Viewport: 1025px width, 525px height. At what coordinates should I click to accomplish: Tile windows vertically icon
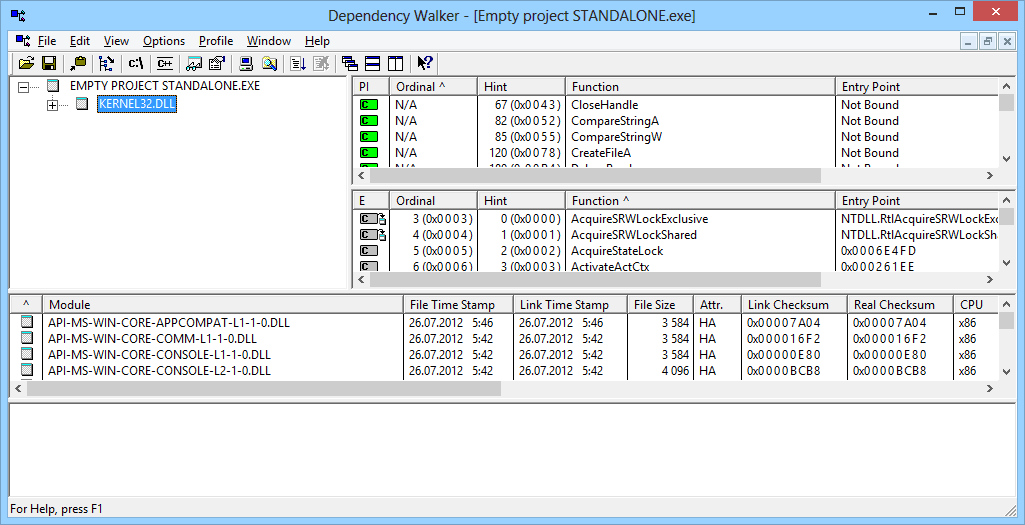pos(395,63)
